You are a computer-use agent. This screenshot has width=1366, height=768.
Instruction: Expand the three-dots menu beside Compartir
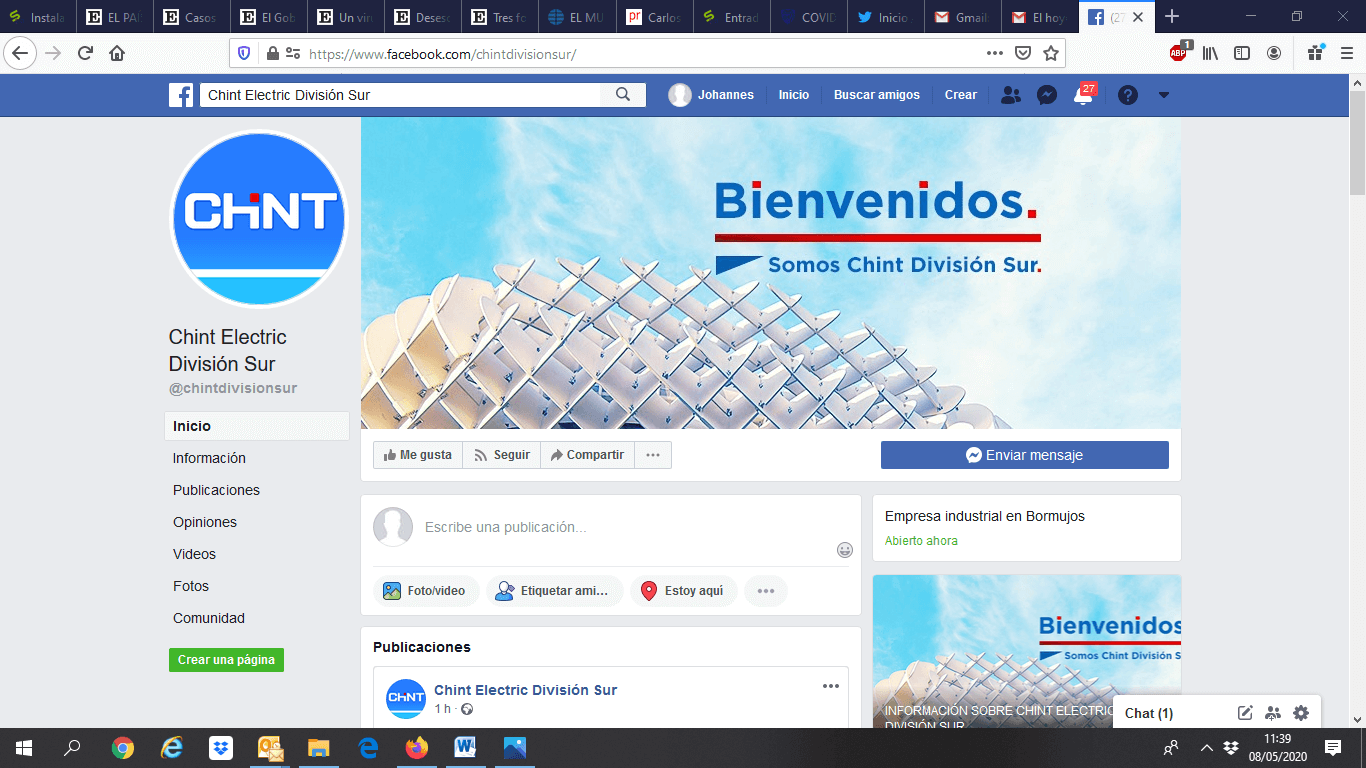[x=653, y=455]
